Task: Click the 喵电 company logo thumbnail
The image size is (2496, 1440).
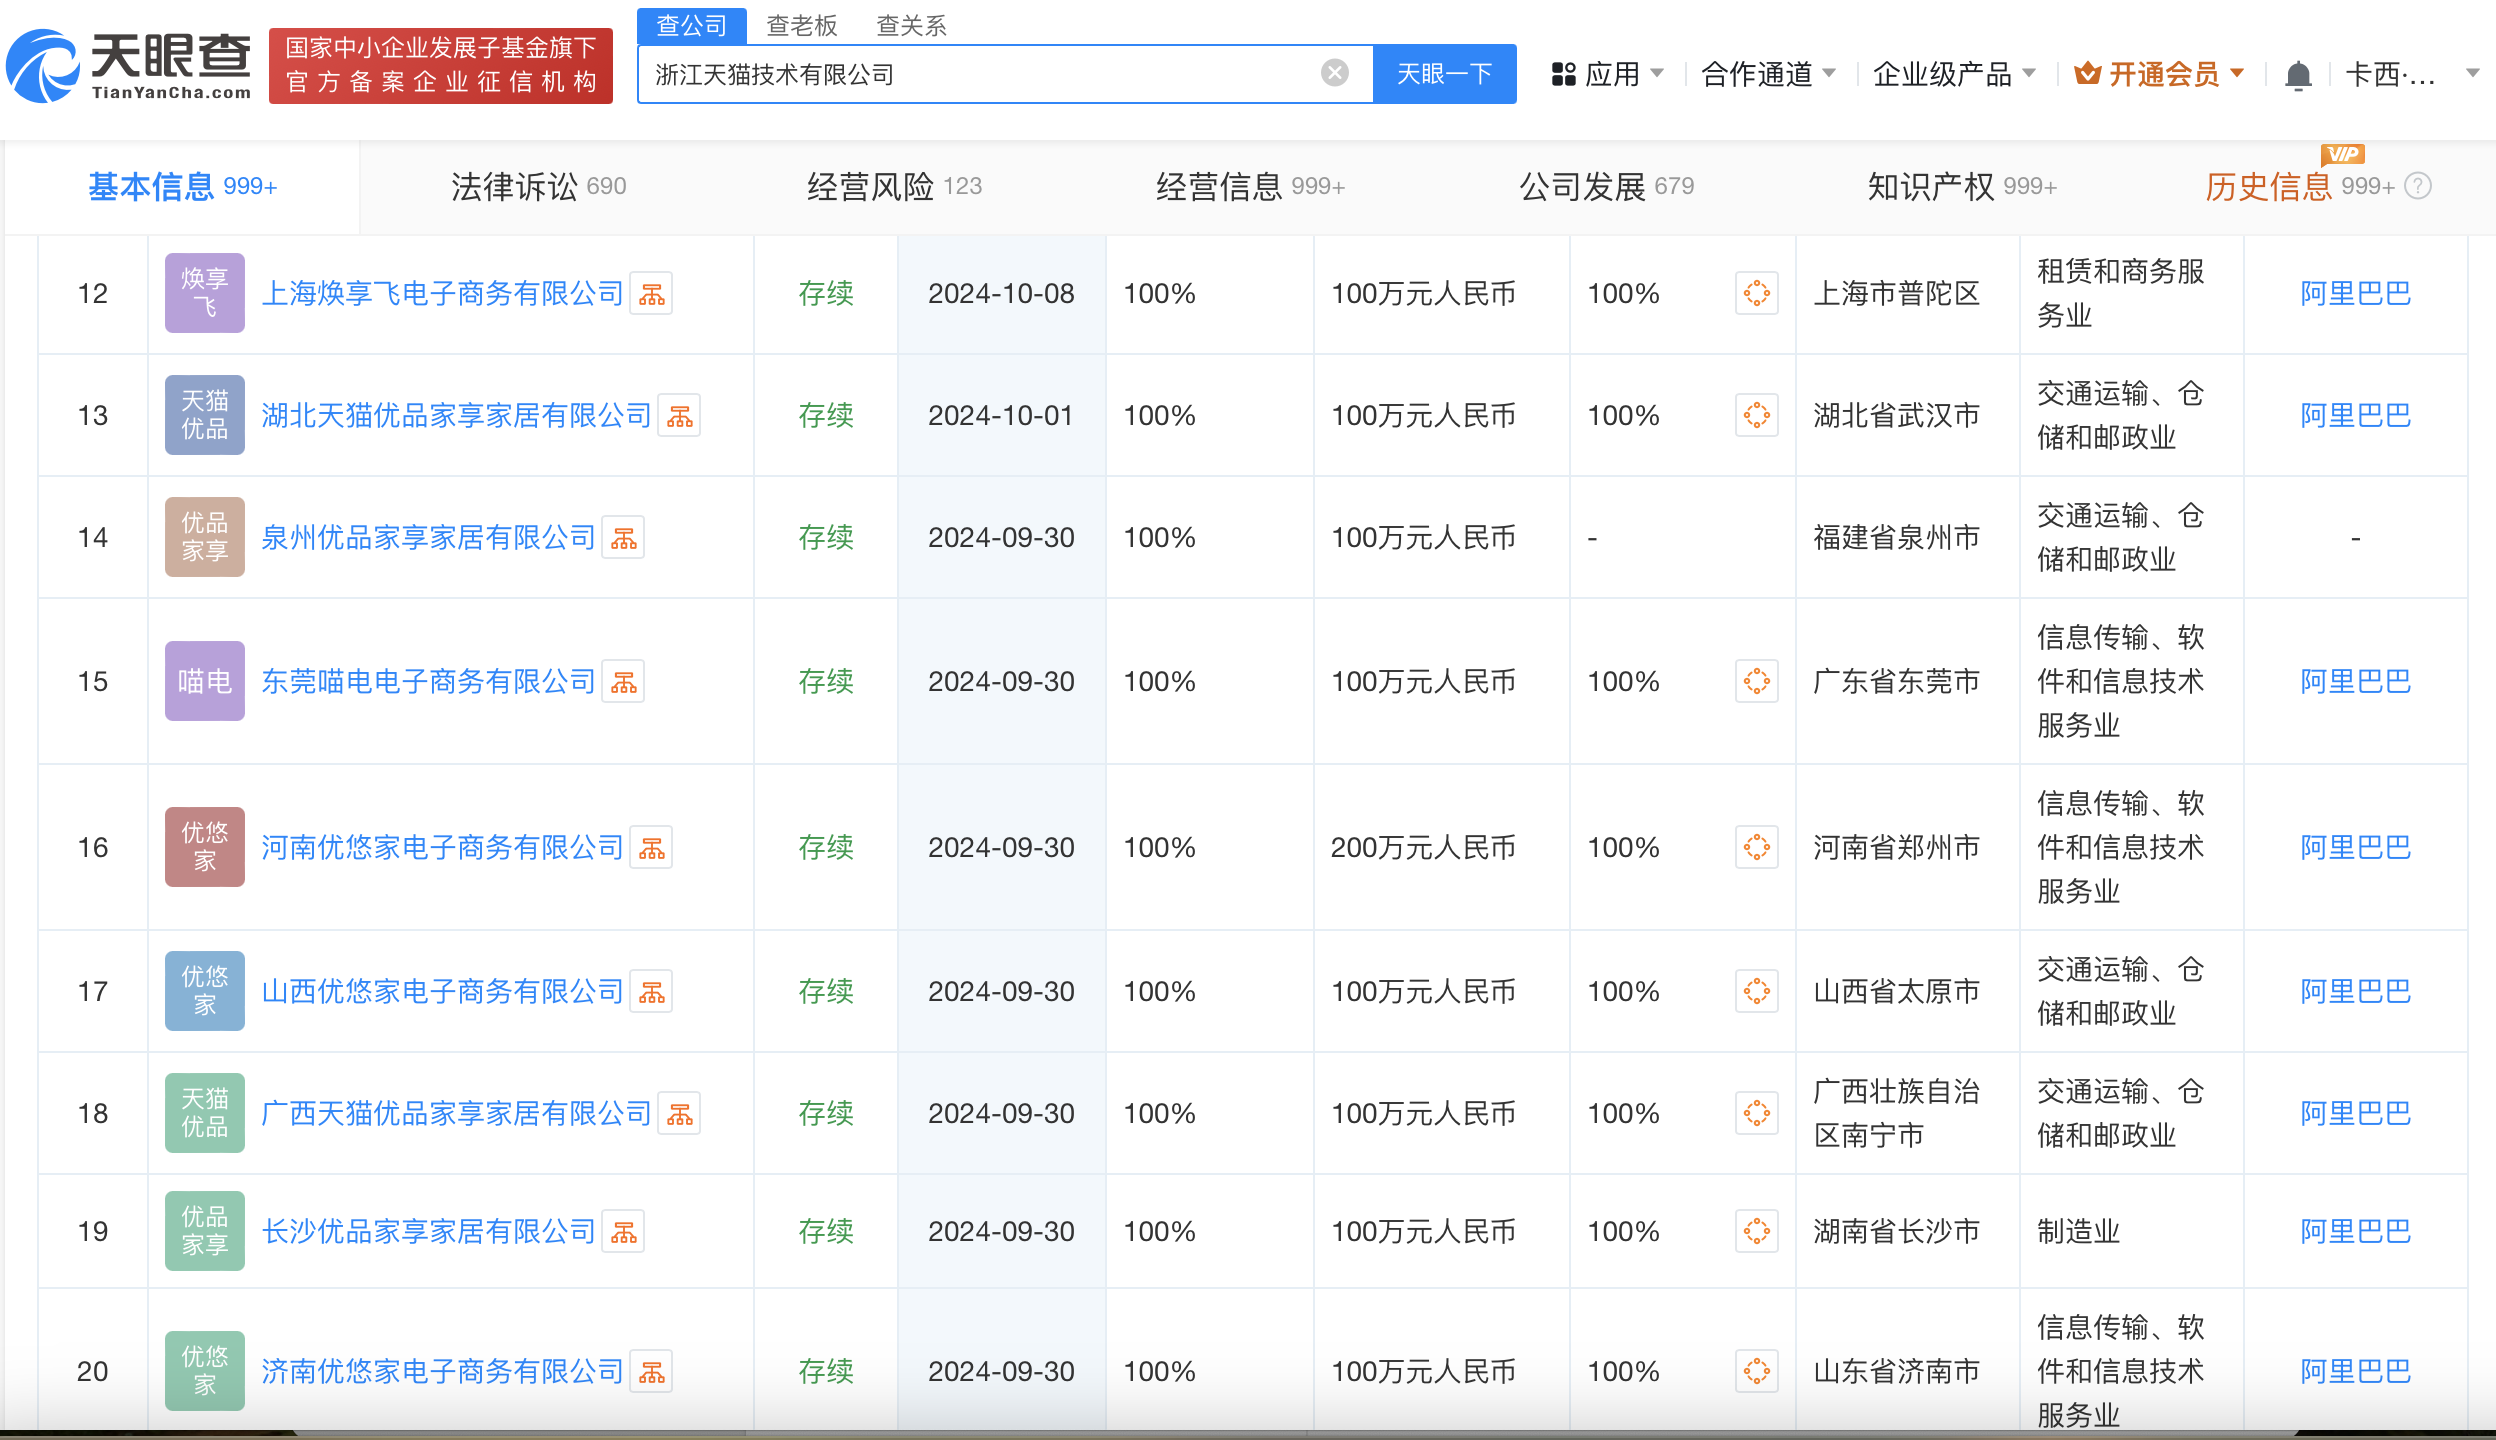Action: tap(205, 681)
